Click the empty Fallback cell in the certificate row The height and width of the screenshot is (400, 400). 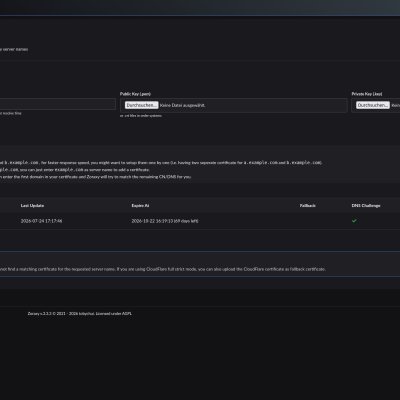[307, 221]
